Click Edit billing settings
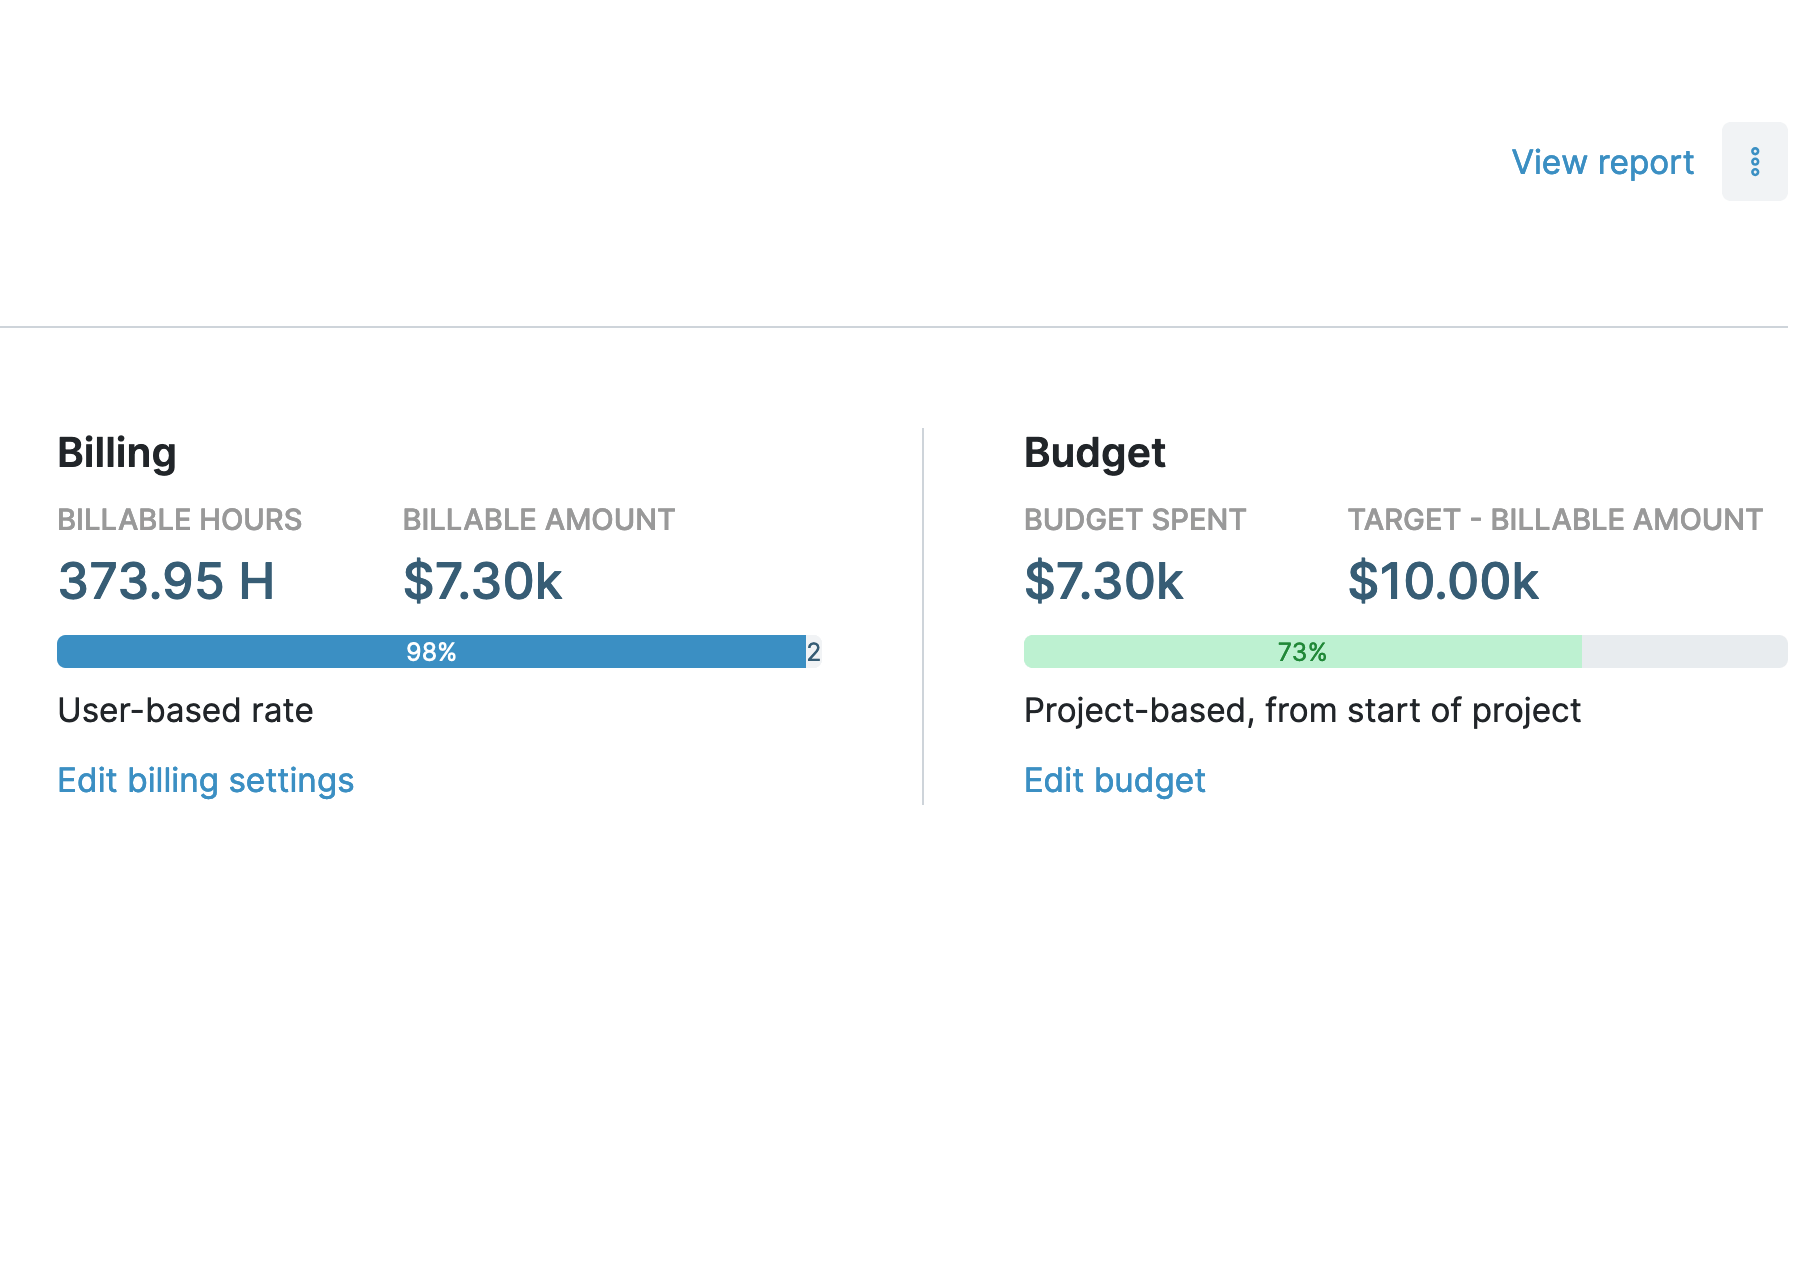This screenshot has height=1278, width=1818. [x=205, y=780]
